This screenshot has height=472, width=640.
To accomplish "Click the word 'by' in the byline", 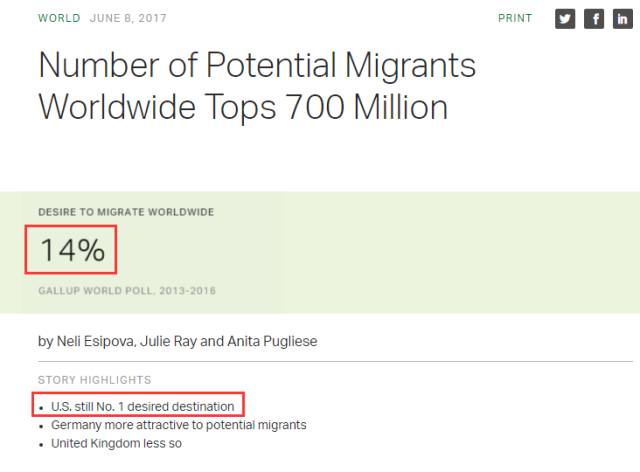I will click(x=45, y=341).
